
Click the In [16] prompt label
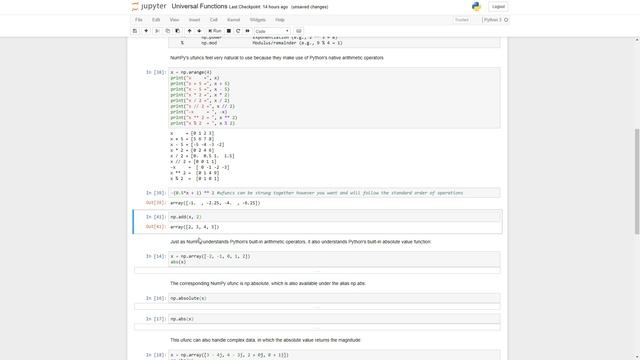(x=156, y=298)
